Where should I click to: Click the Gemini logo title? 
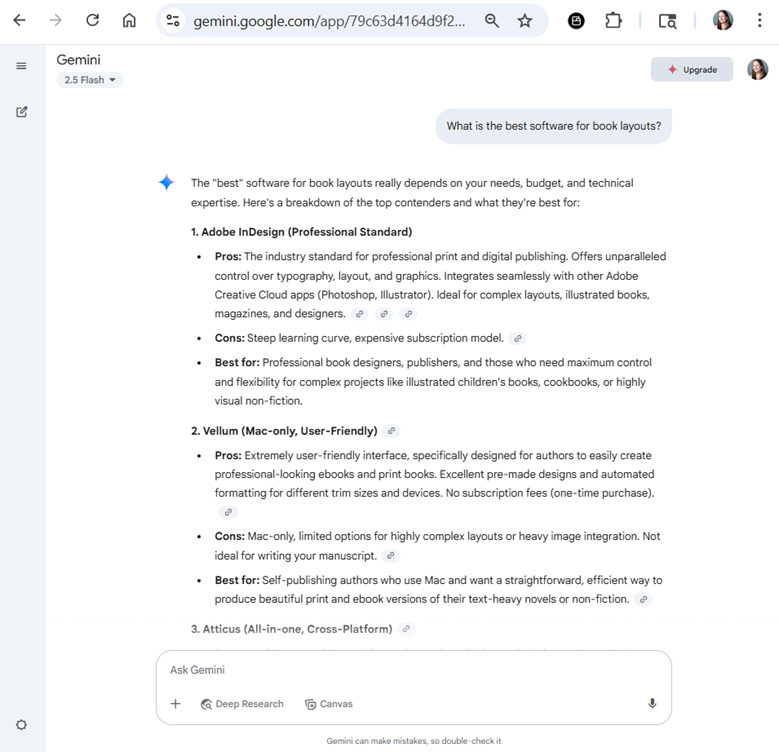pyautogui.click(x=78, y=60)
